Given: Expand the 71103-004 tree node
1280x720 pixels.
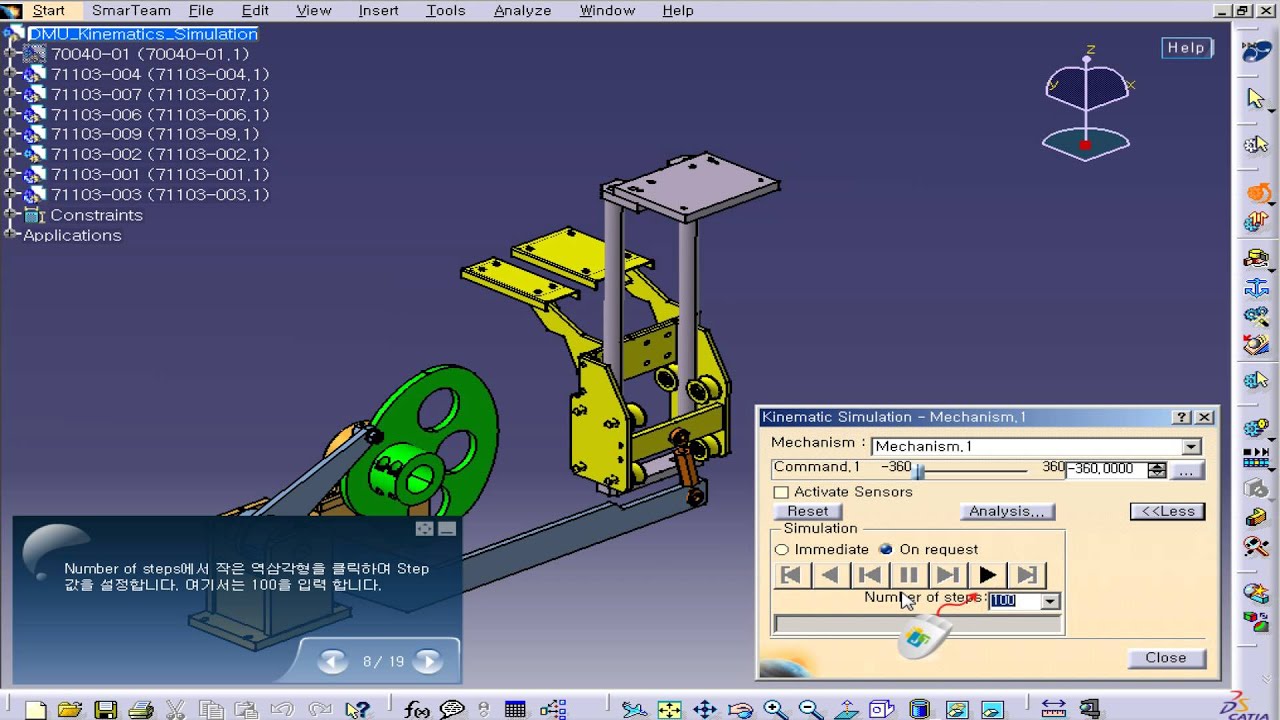Looking at the screenshot, I should coord(10,74).
